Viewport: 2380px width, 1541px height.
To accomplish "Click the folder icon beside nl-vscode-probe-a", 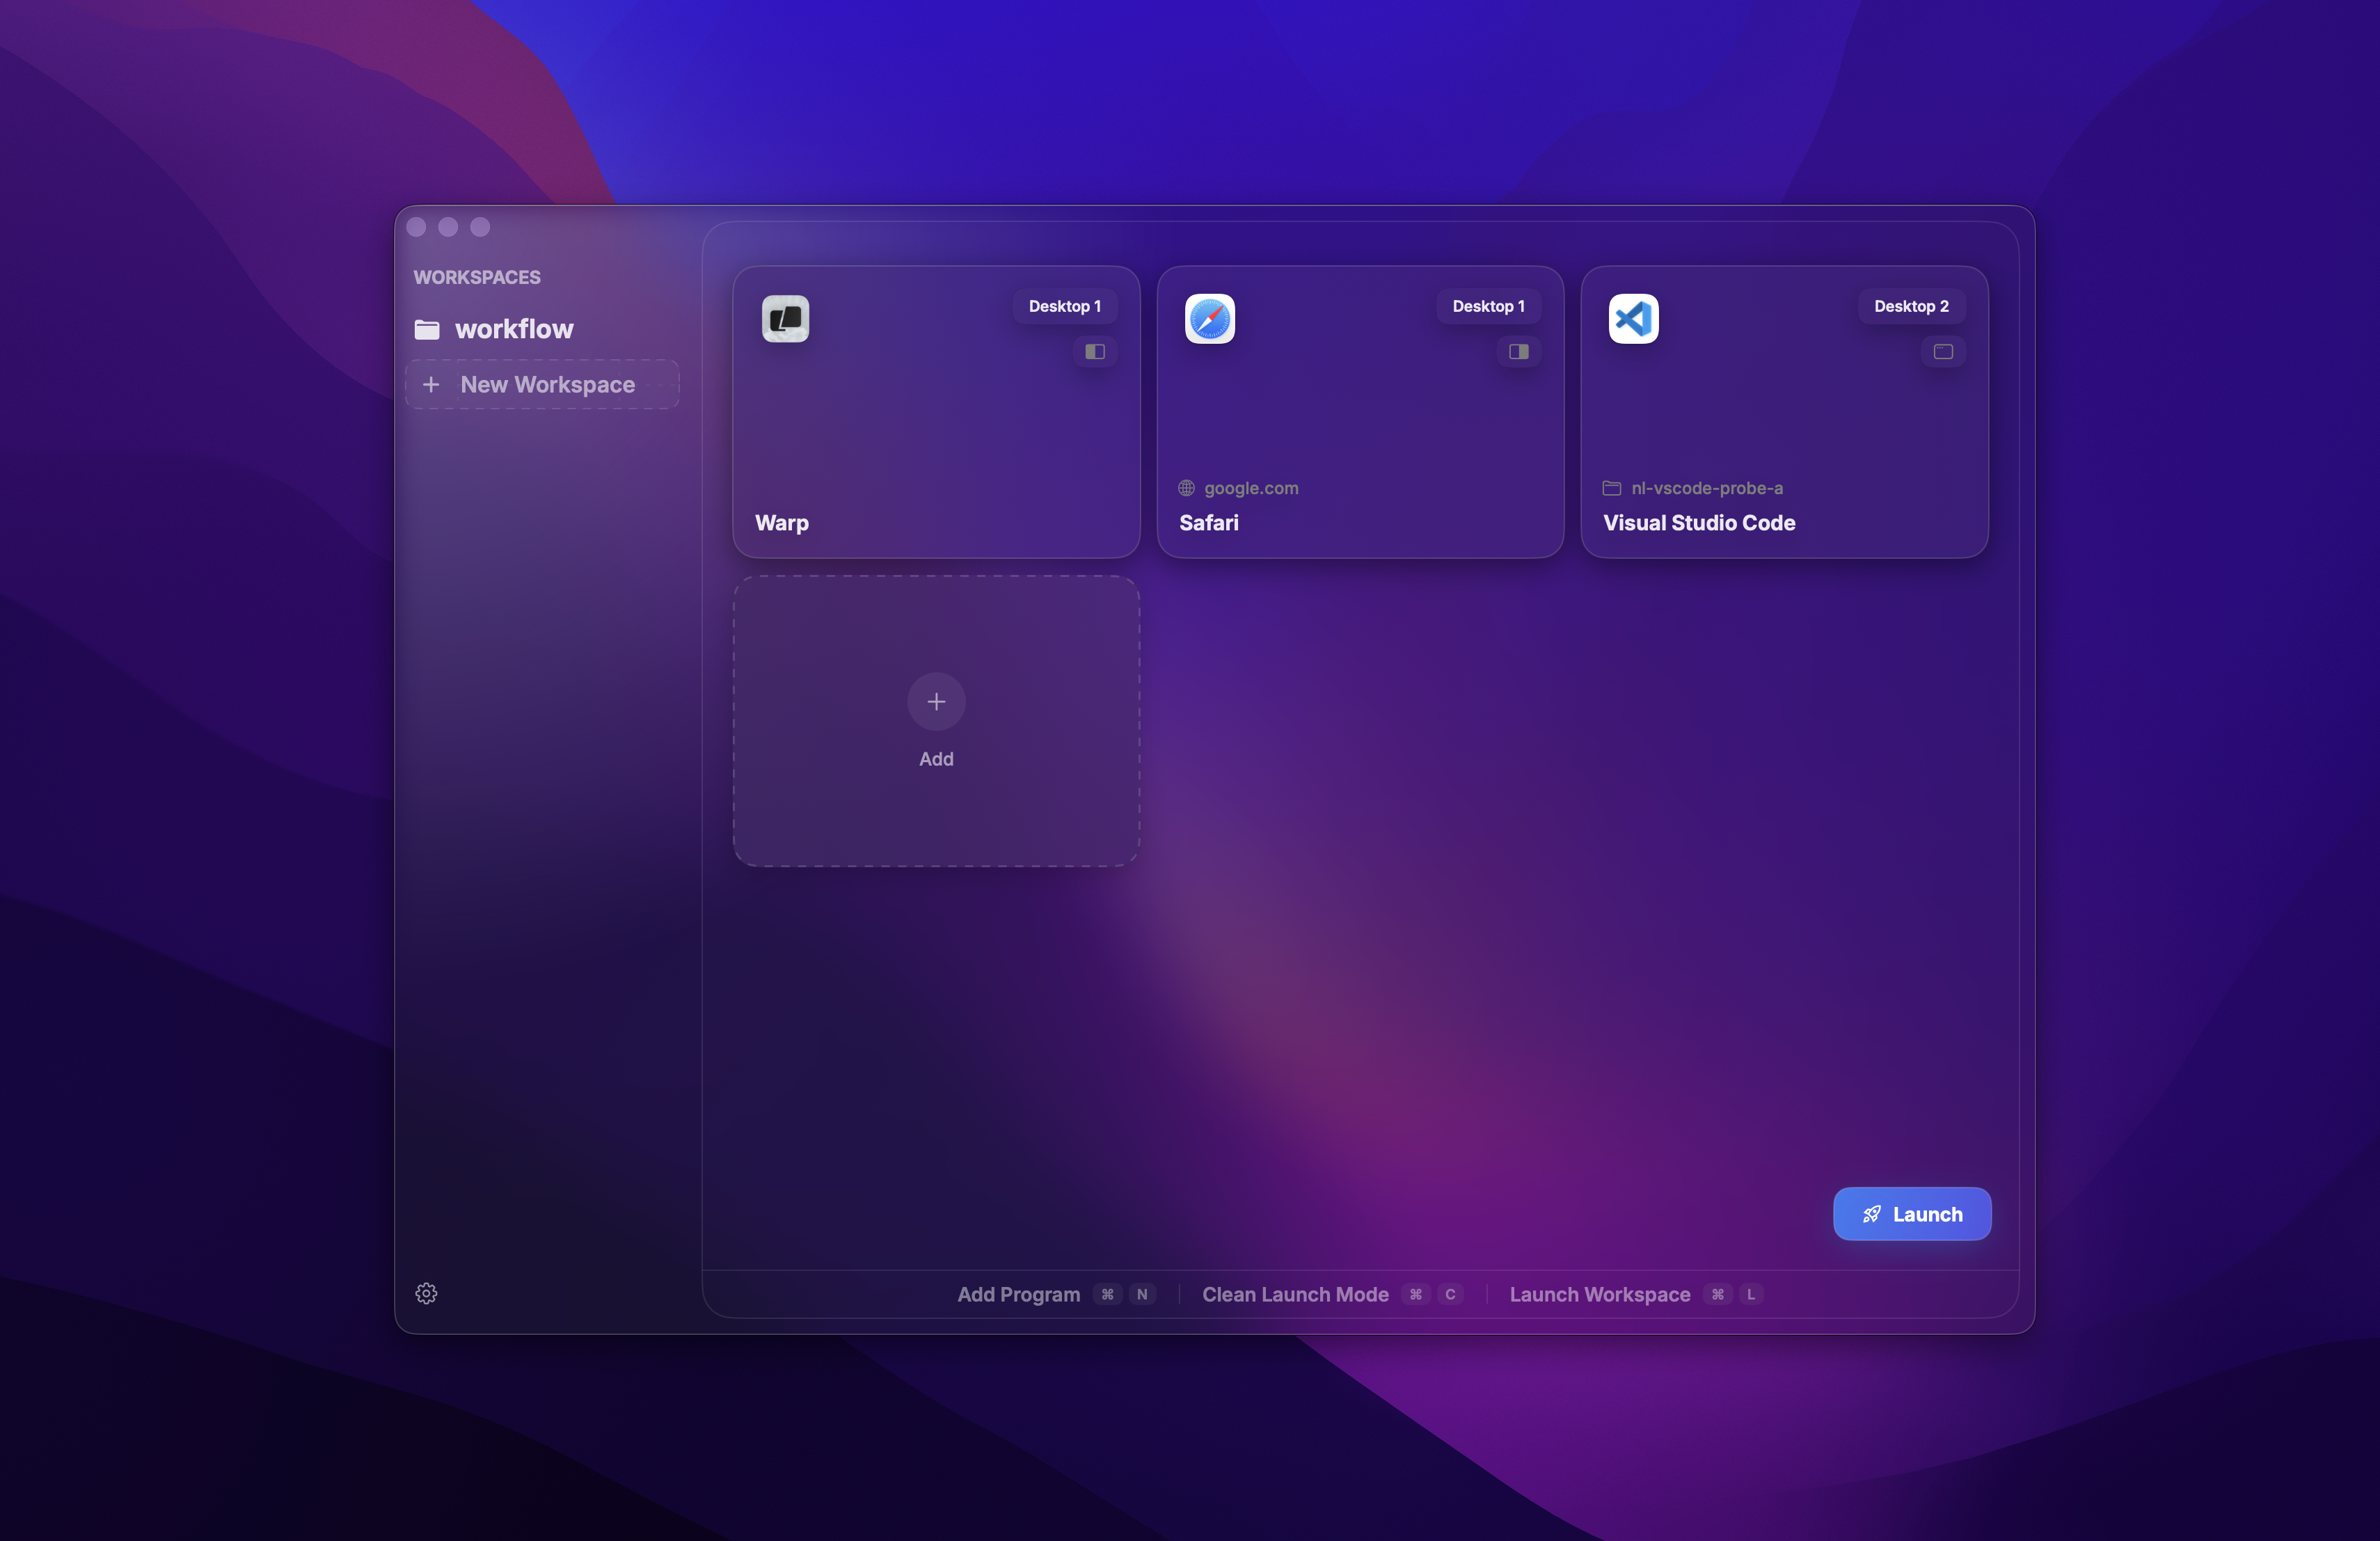I will coord(1612,488).
